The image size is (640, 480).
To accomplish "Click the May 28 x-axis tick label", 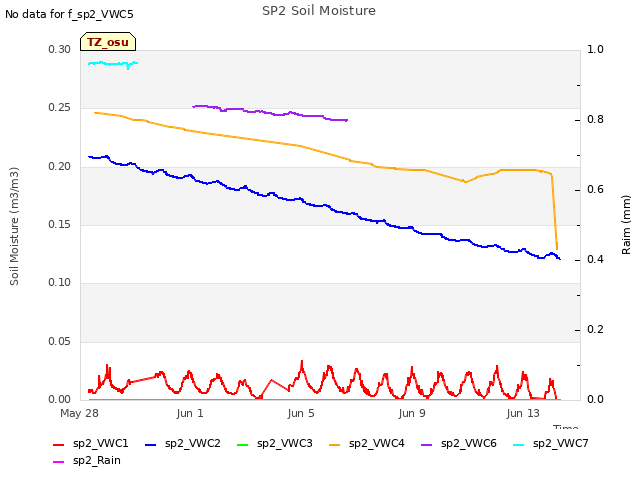I will point(80,413).
